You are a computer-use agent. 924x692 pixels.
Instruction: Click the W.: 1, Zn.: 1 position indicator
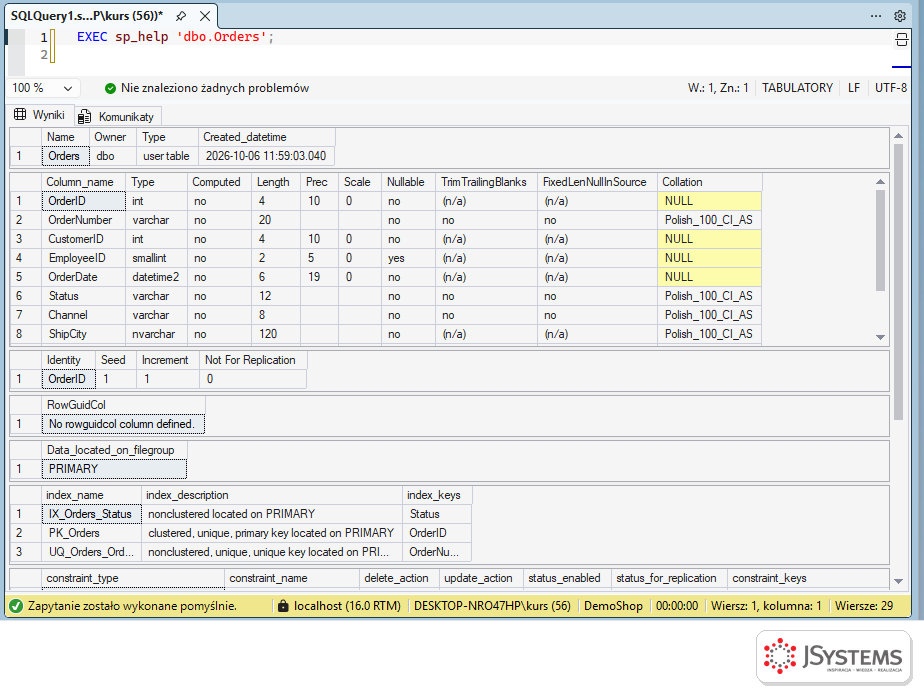point(718,88)
